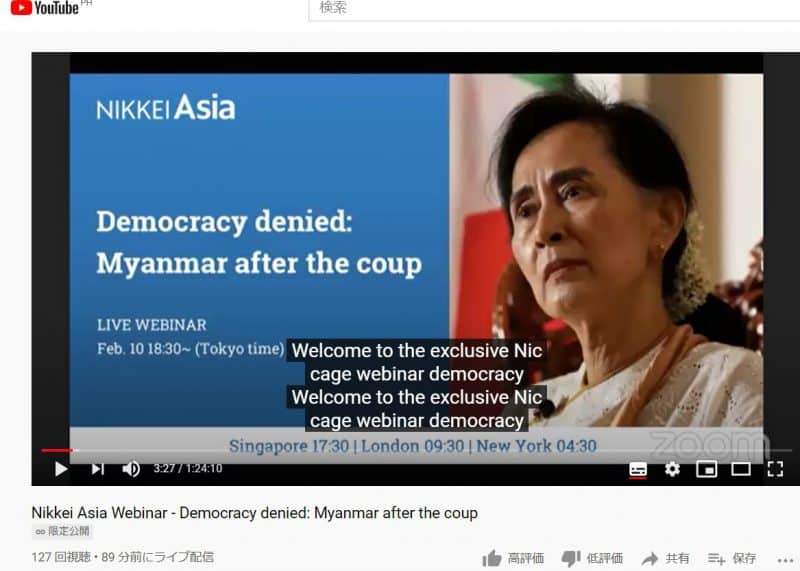
Task: Click the Nikkei Asia webinar video frame
Action: point(416,250)
